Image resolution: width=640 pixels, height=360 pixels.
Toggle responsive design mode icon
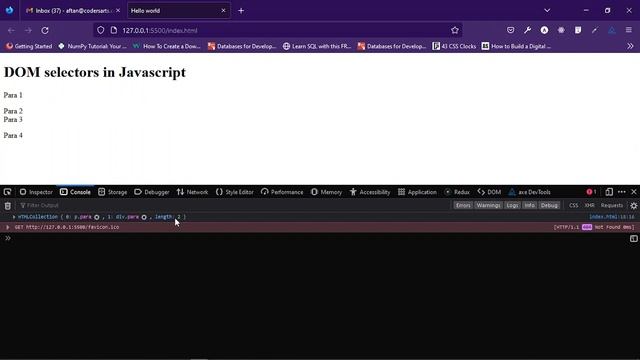(609, 192)
